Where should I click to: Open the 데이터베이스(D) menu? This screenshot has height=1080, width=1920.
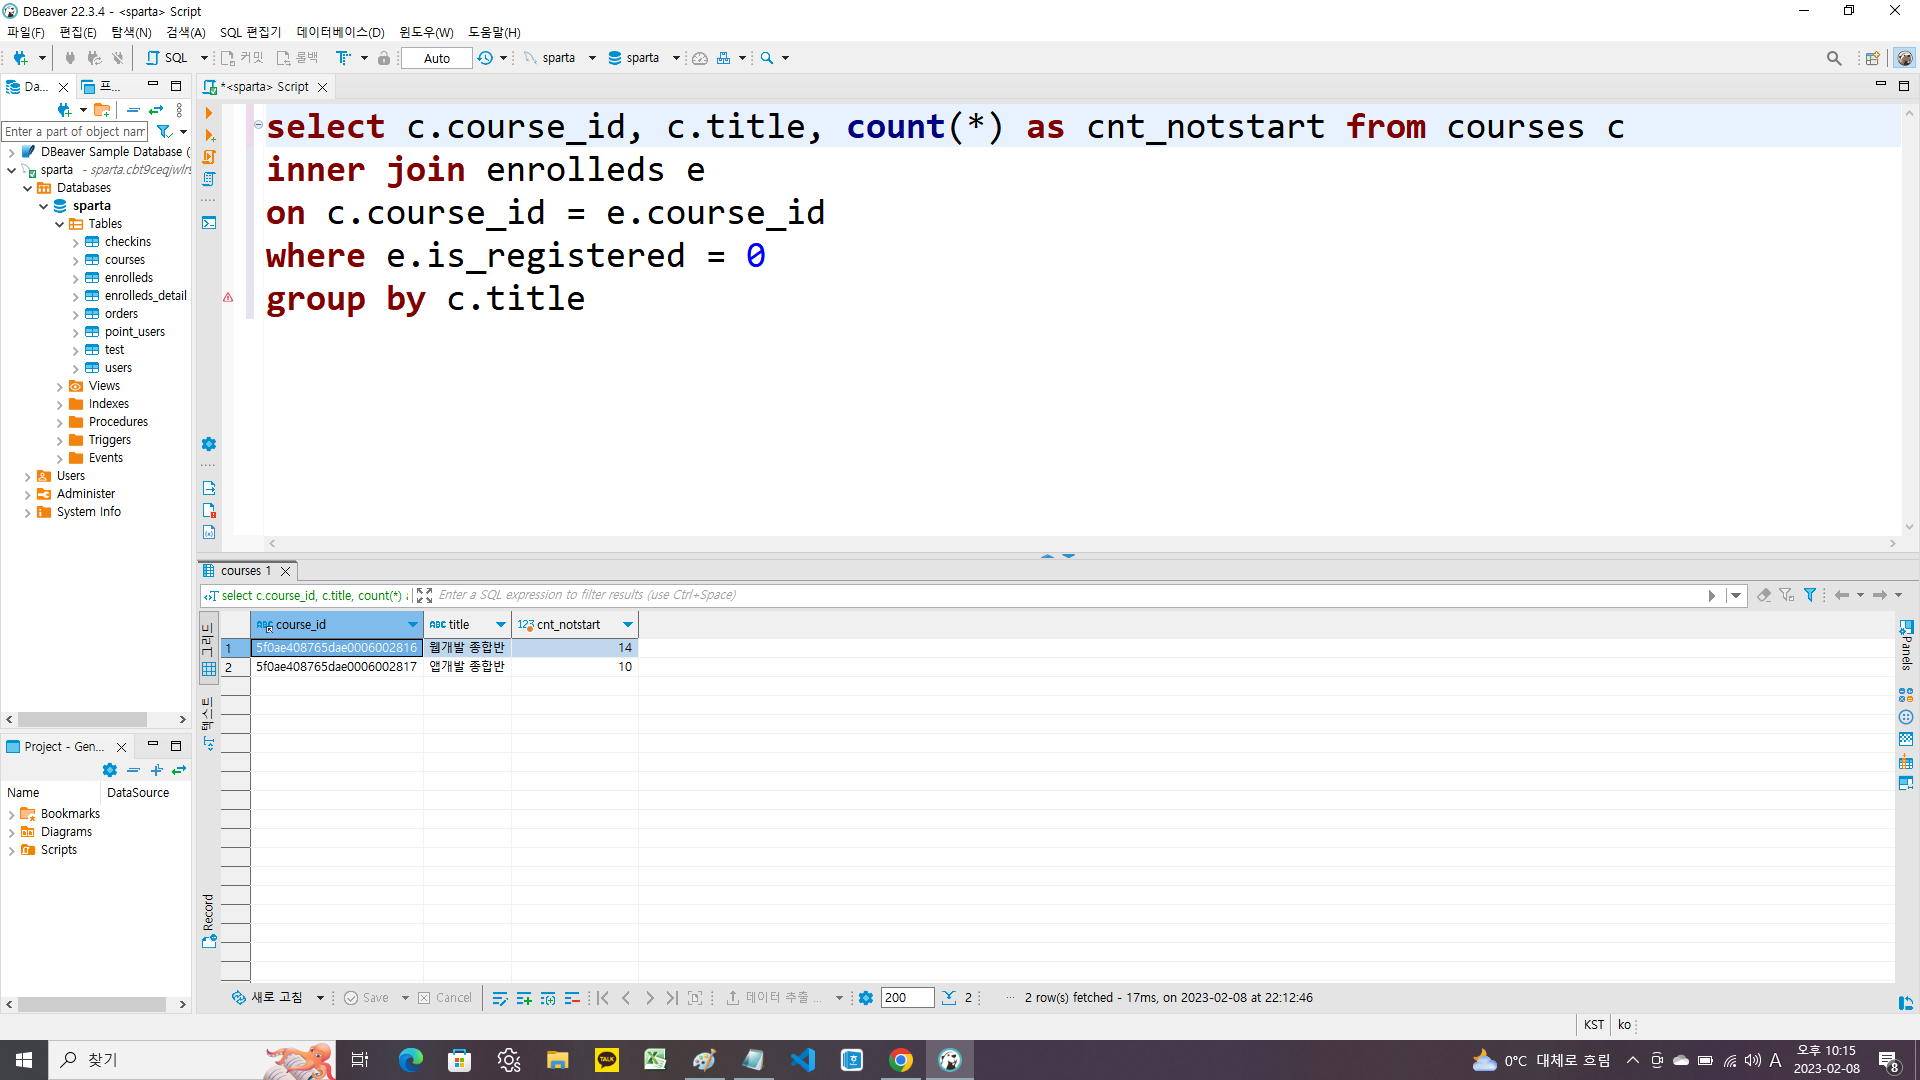pos(341,32)
